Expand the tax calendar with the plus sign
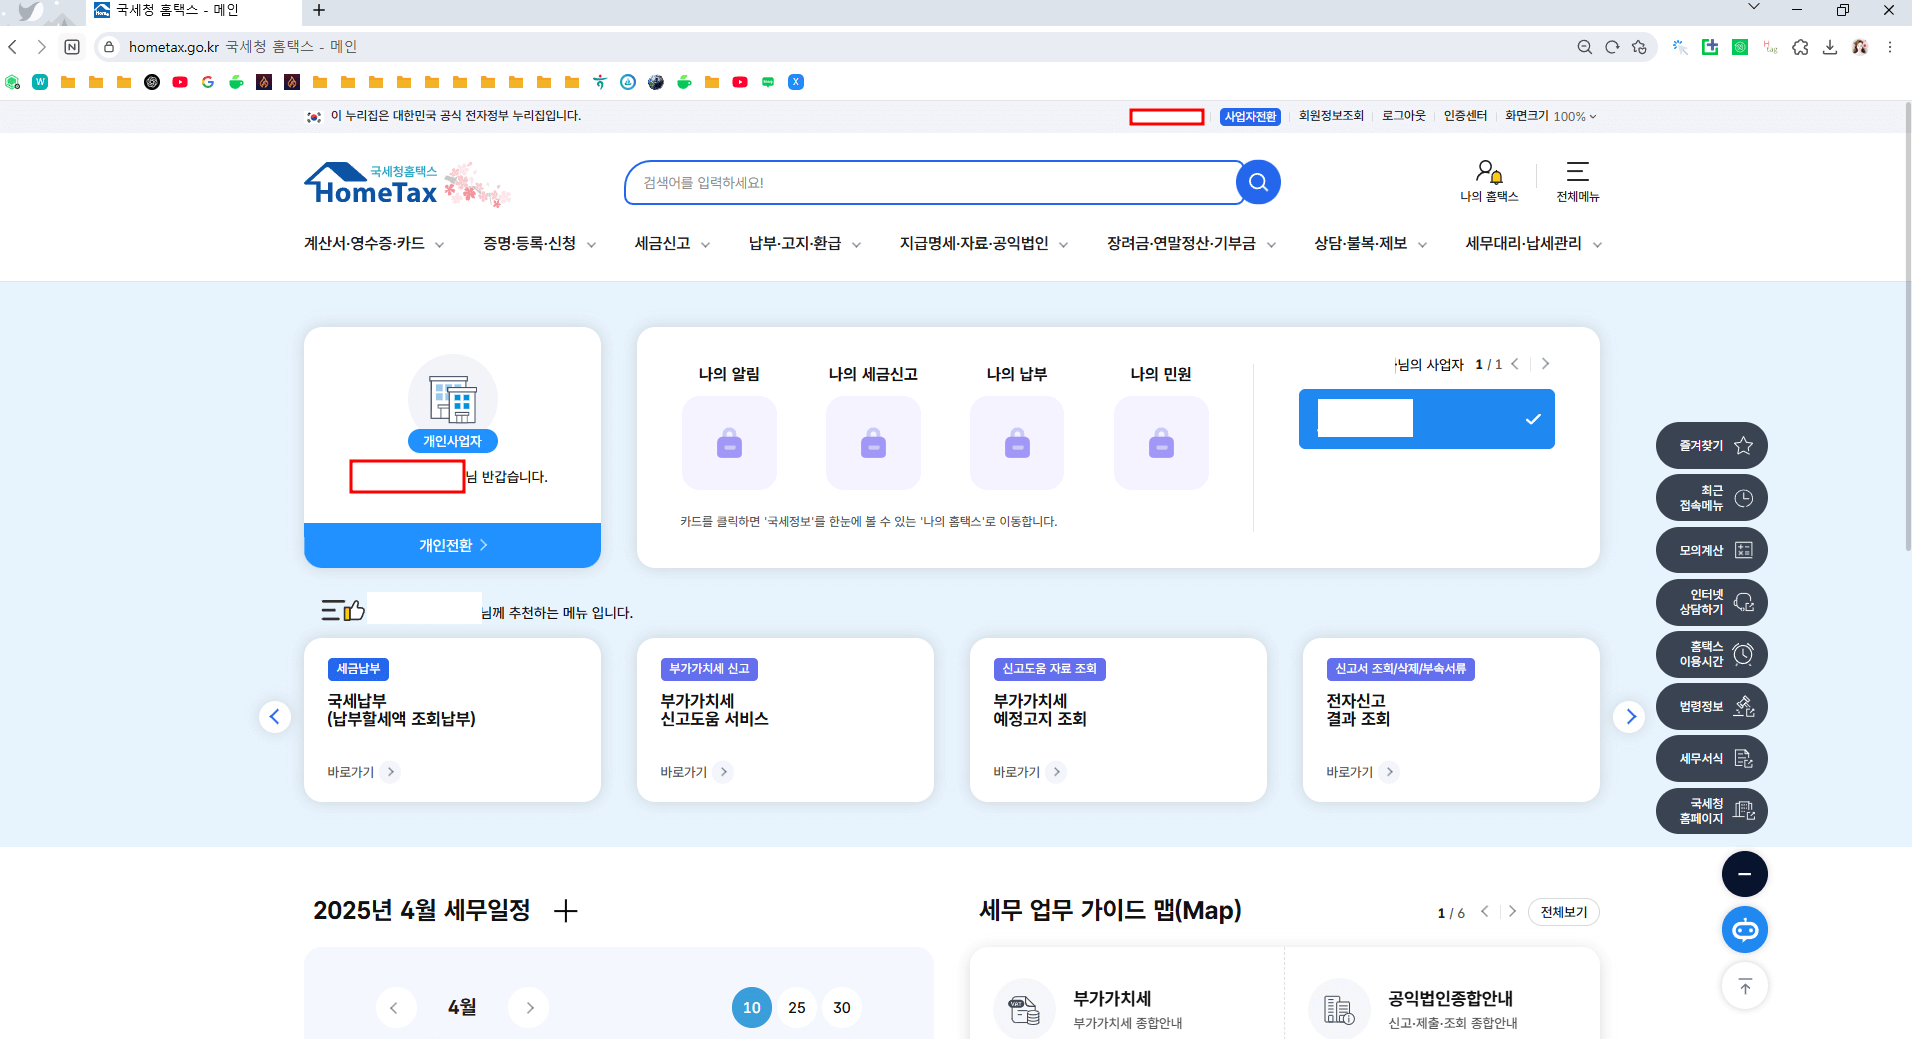1912x1039 pixels. (566, 911)
